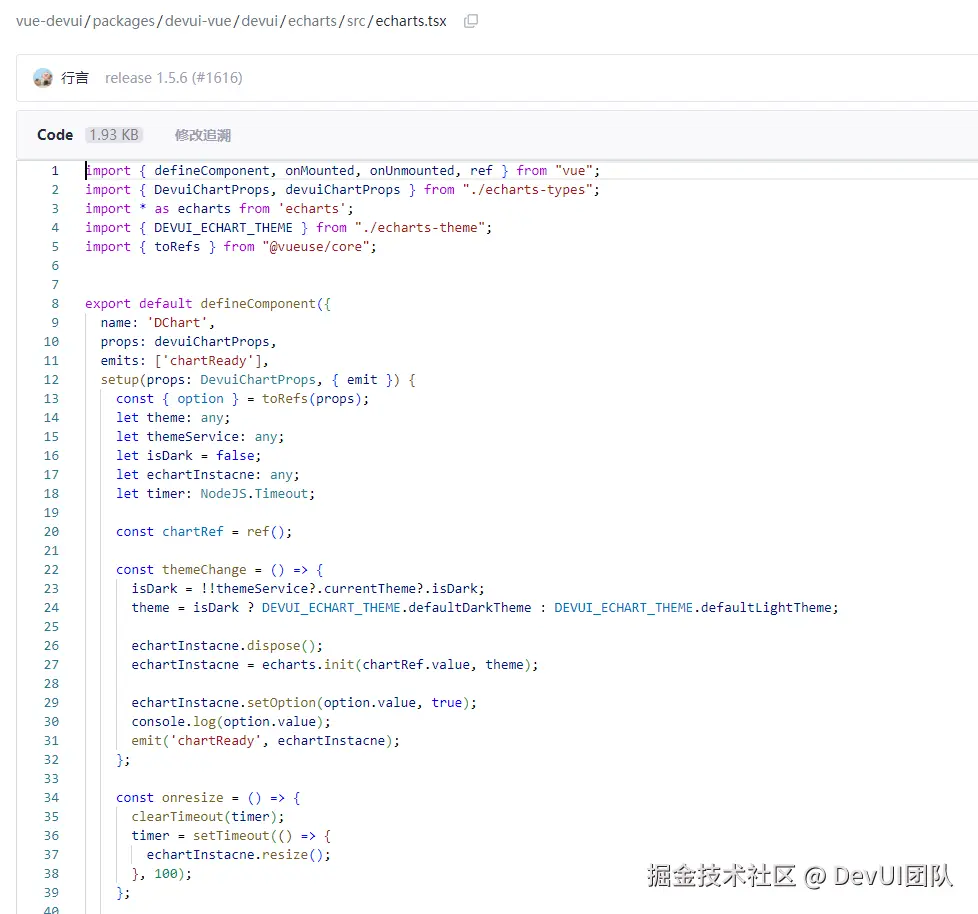Select line number 12

point(52,380)
